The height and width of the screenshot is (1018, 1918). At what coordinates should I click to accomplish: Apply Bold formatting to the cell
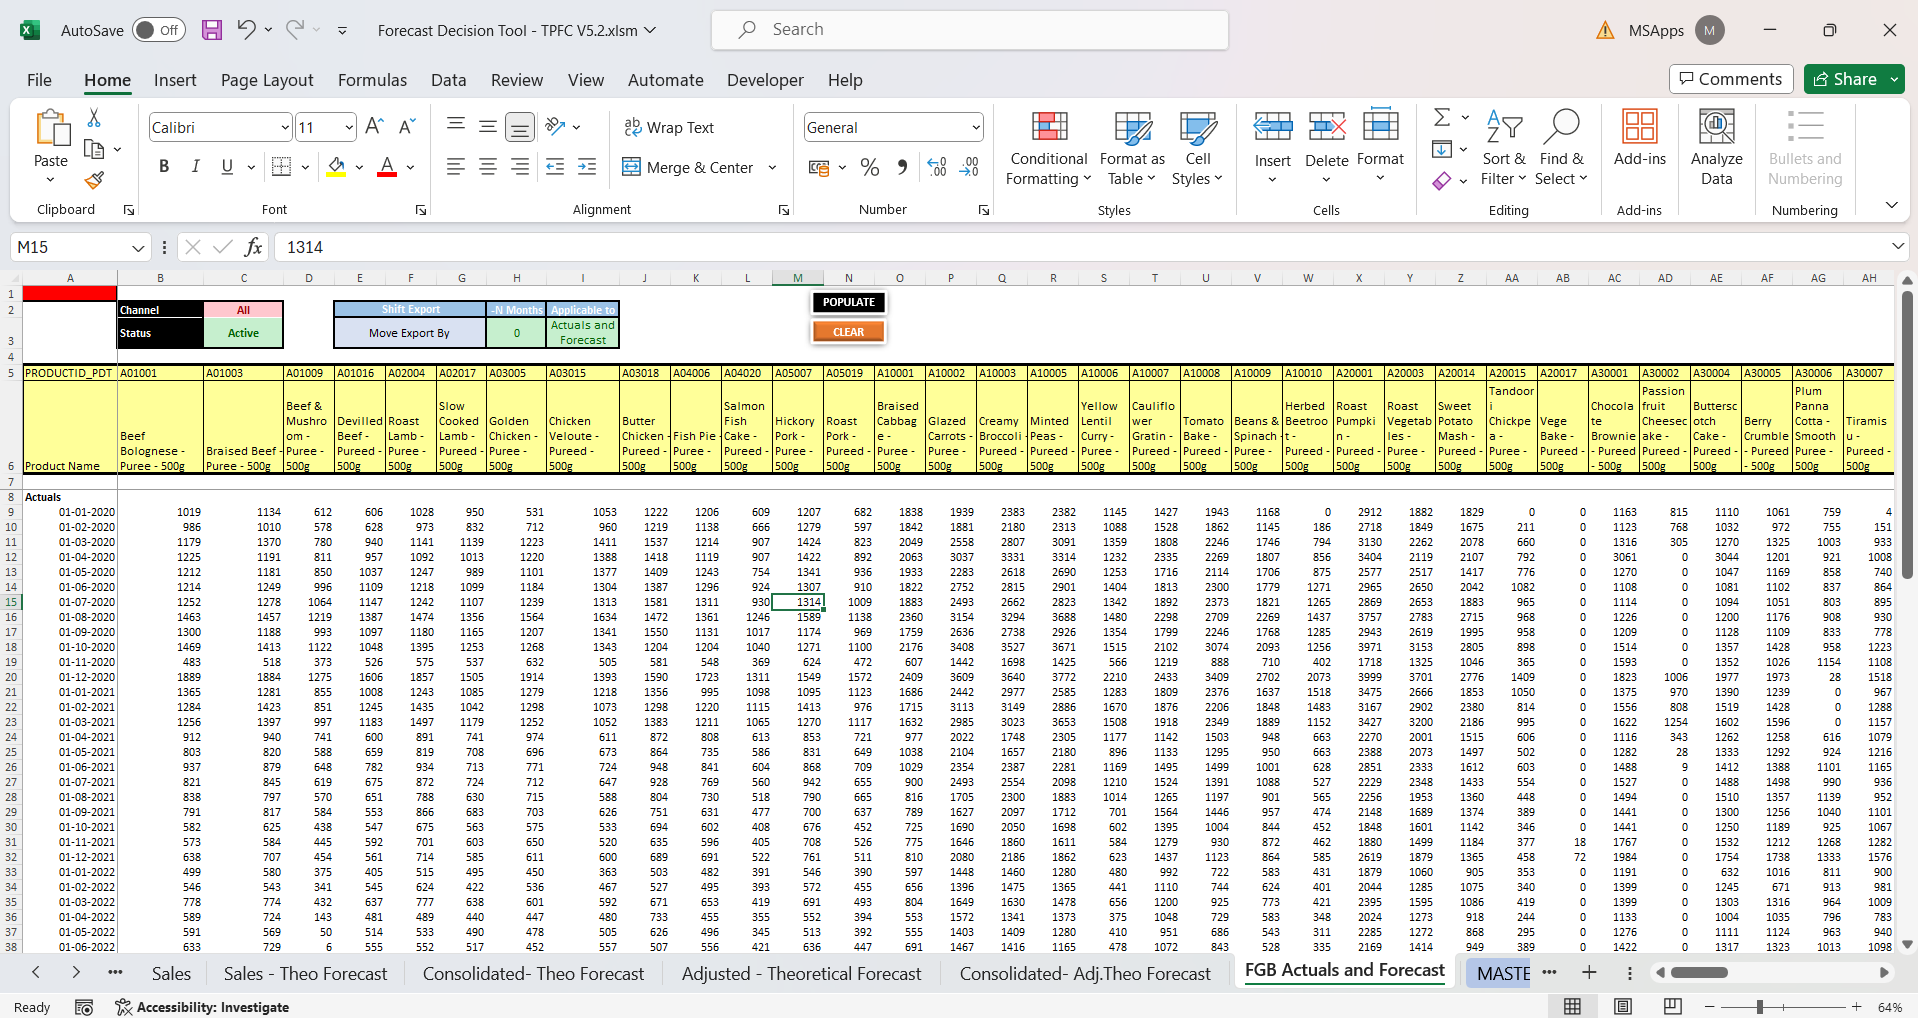point(164,167)
